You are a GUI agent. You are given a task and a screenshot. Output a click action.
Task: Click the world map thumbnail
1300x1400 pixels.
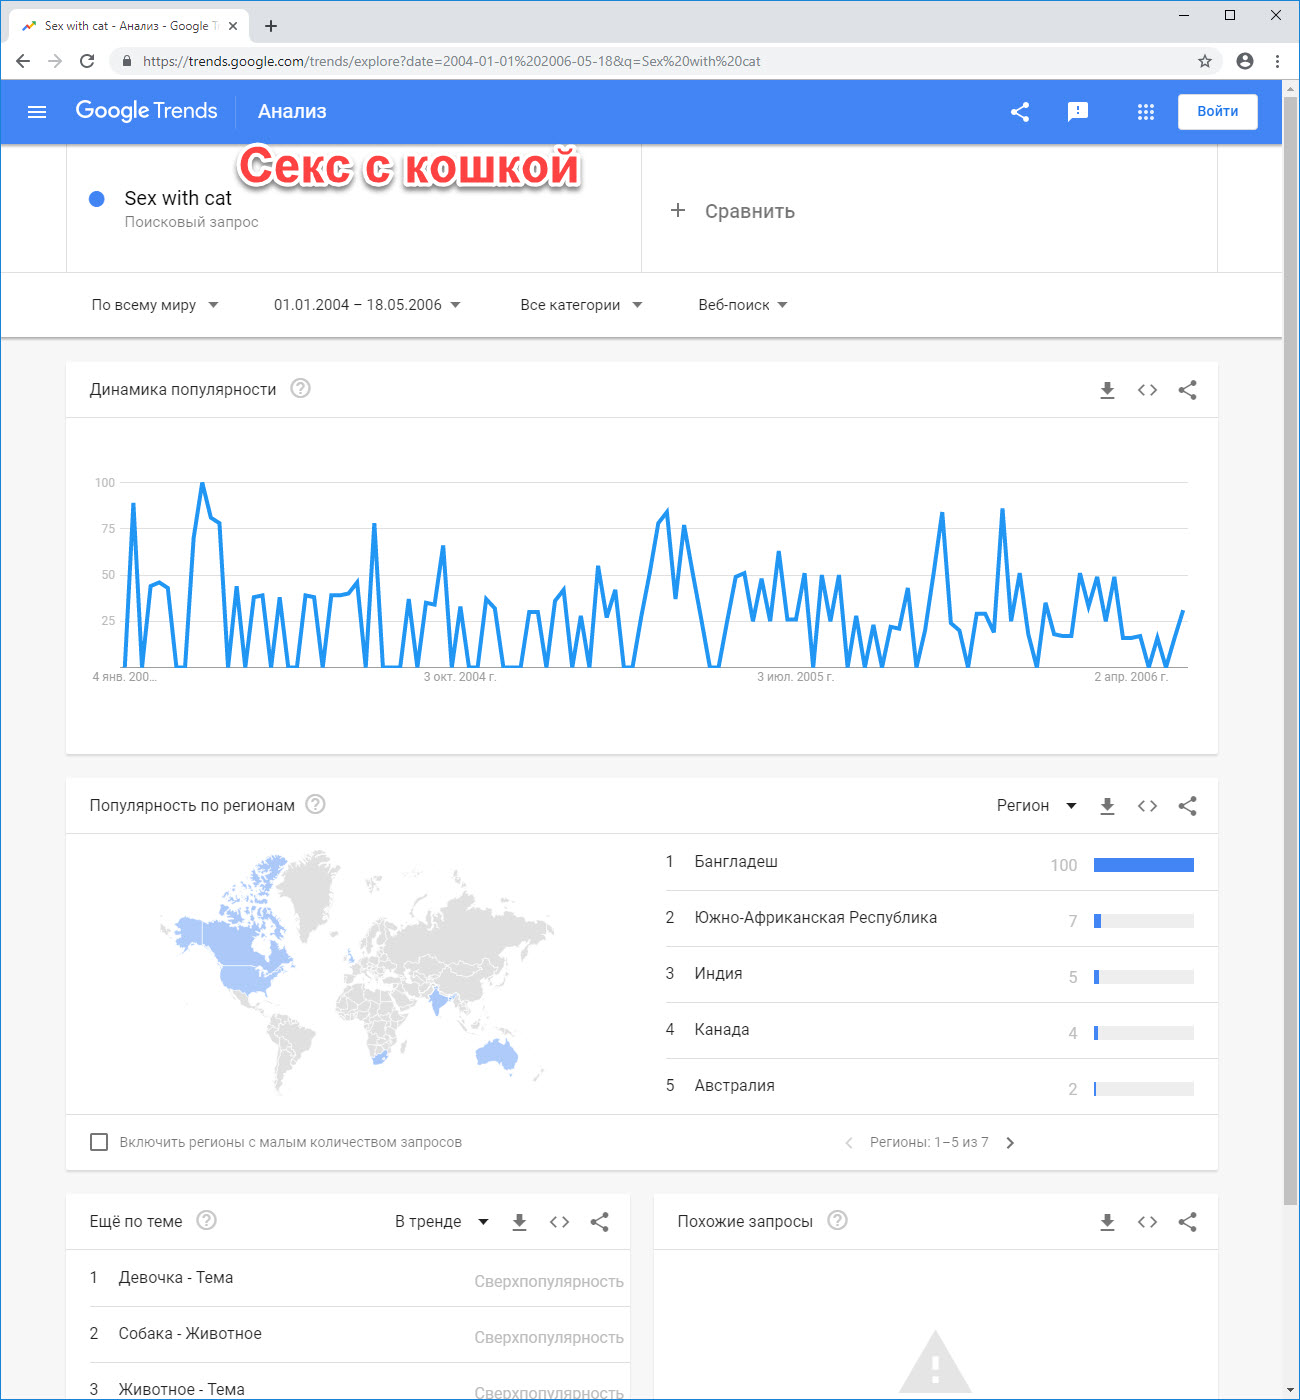[x=357, y=972]
